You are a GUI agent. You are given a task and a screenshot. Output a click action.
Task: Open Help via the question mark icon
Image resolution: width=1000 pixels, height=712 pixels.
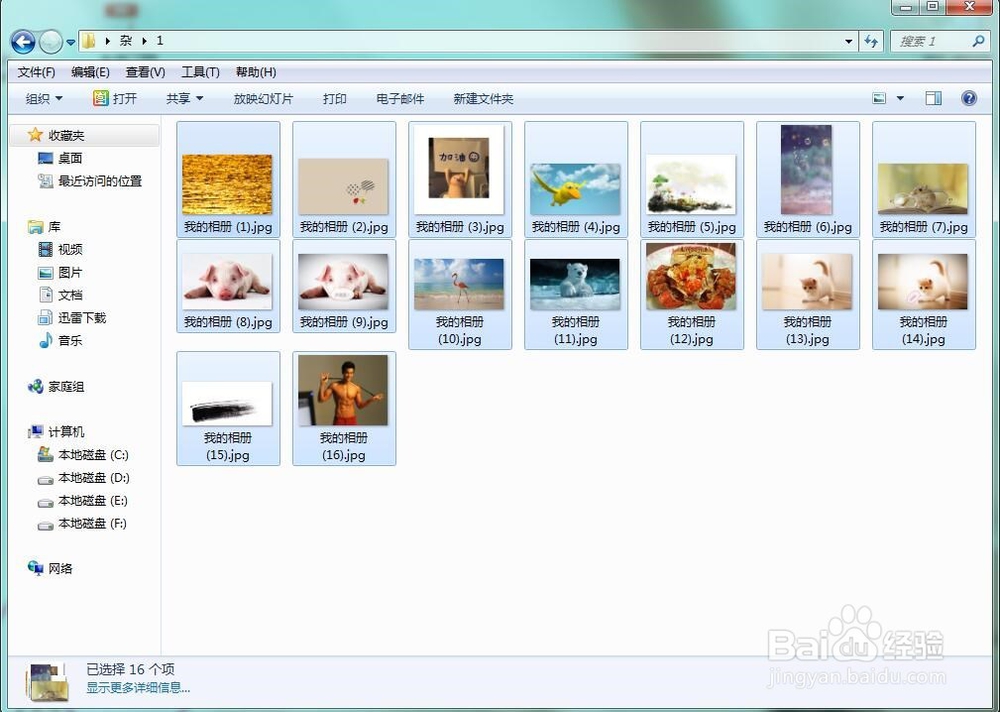[967, 97]
